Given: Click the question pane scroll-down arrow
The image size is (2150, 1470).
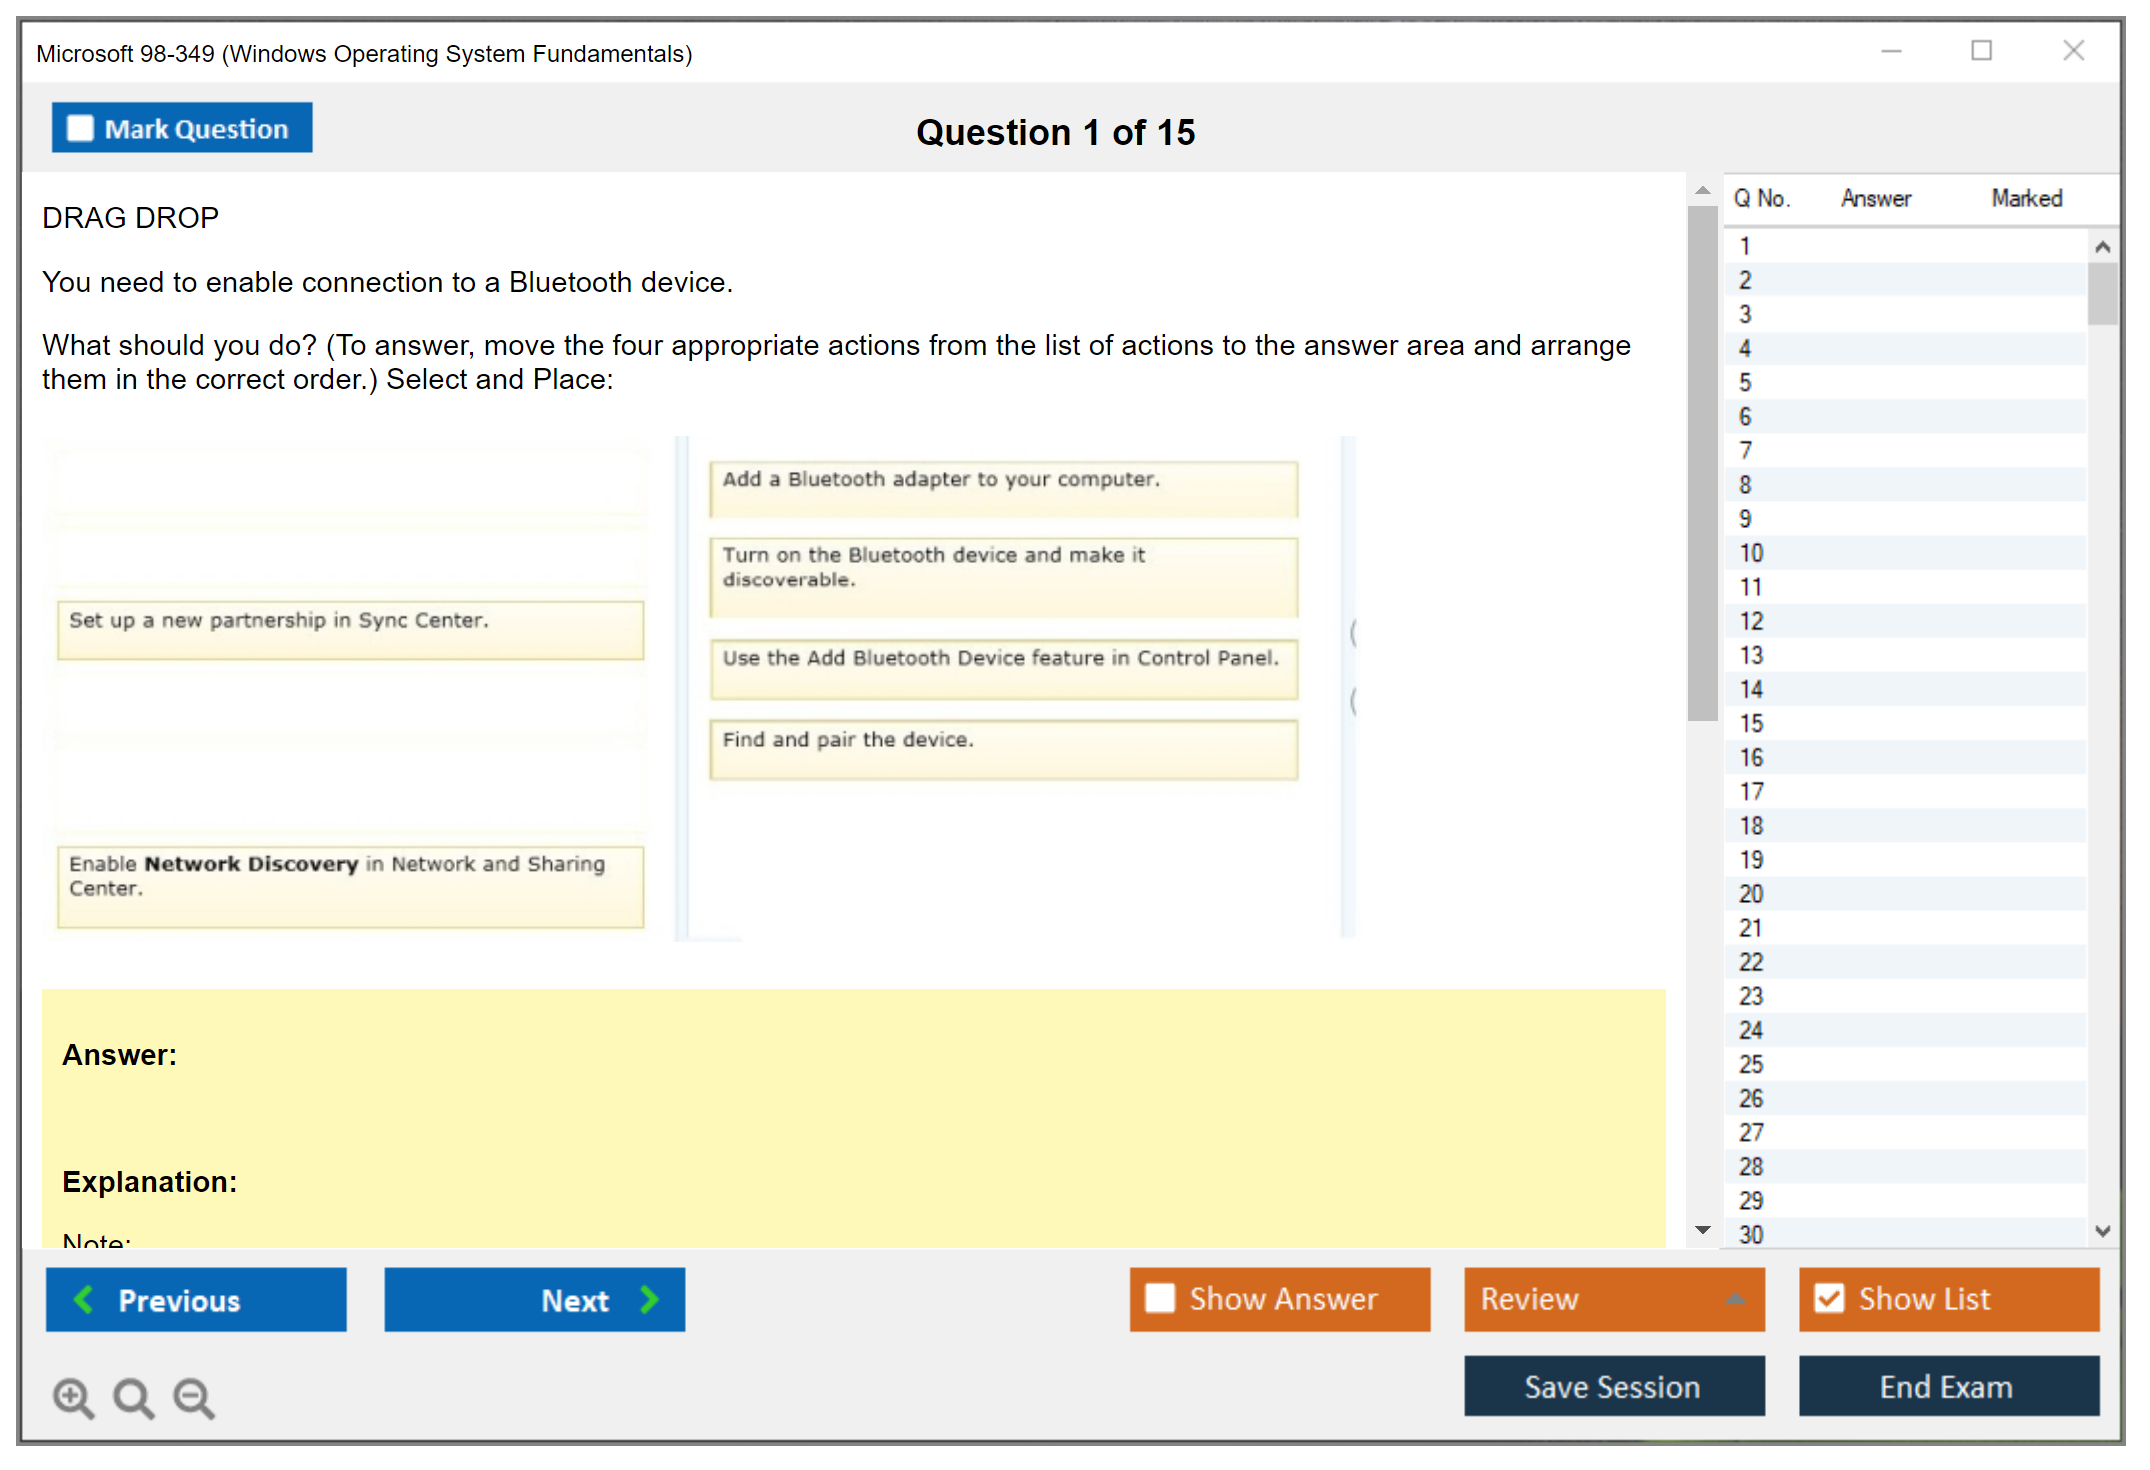Looking at the screenshot, I should [x=1702, y=1230].
